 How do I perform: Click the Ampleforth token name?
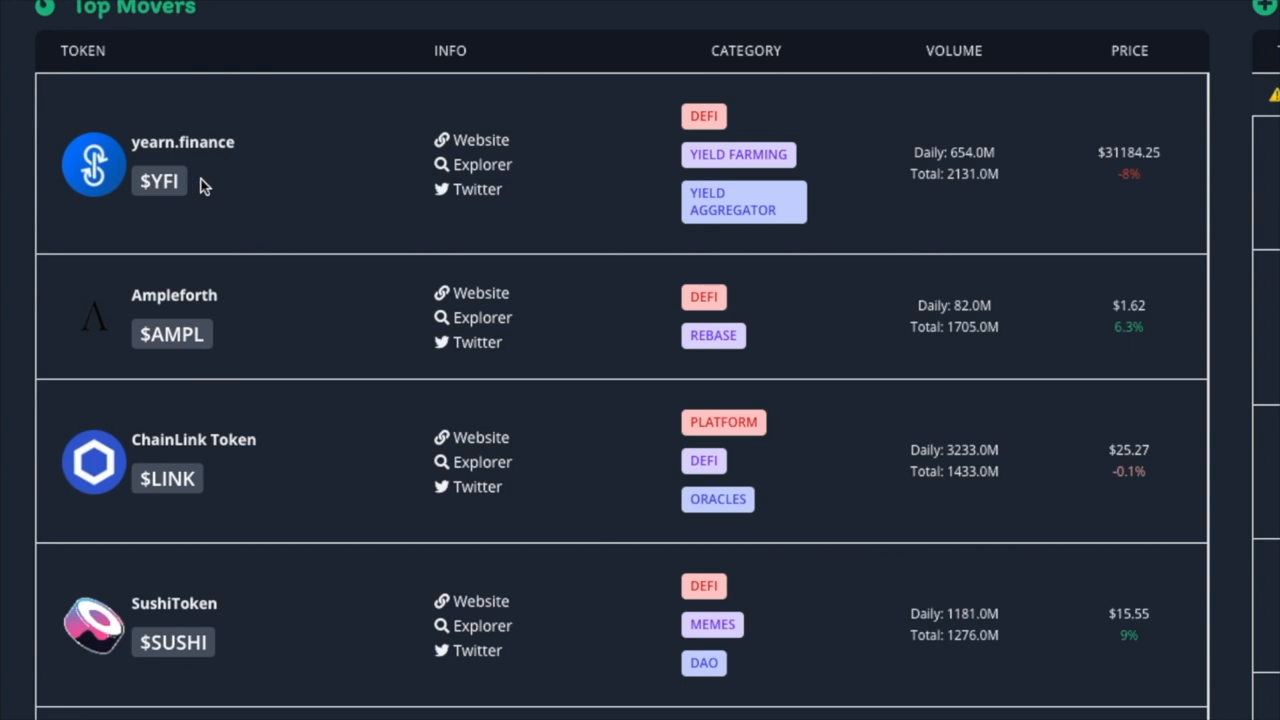coord(174,295)
